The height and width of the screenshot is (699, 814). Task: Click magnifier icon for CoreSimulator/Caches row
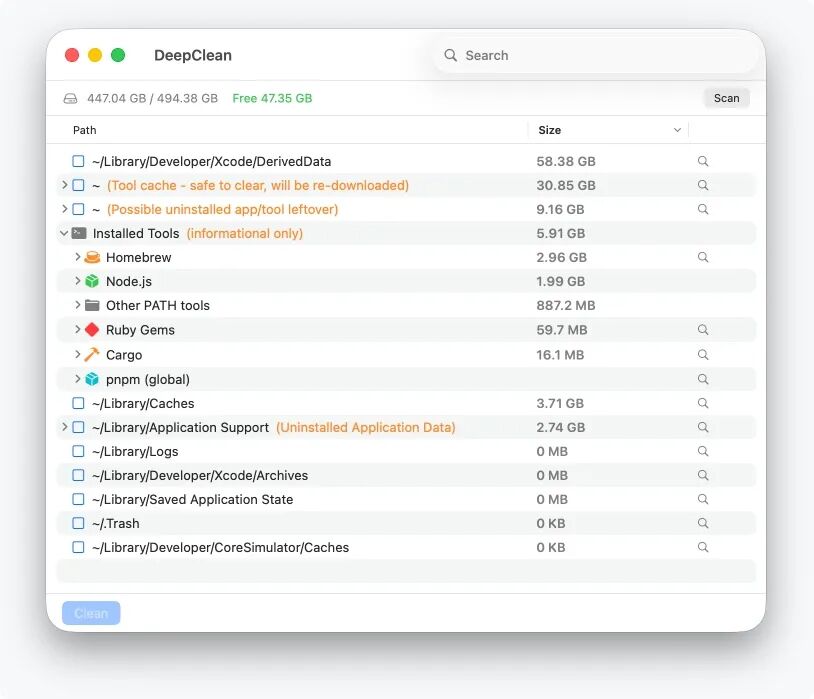coord(703,547)
